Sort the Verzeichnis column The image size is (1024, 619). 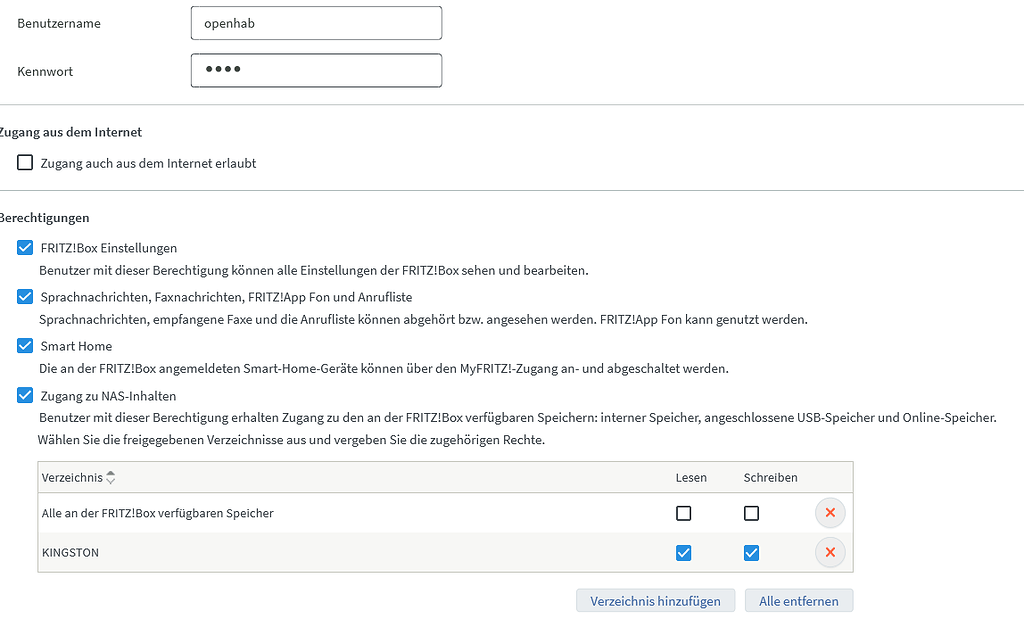pyautogui.click(x=110, y=477)
